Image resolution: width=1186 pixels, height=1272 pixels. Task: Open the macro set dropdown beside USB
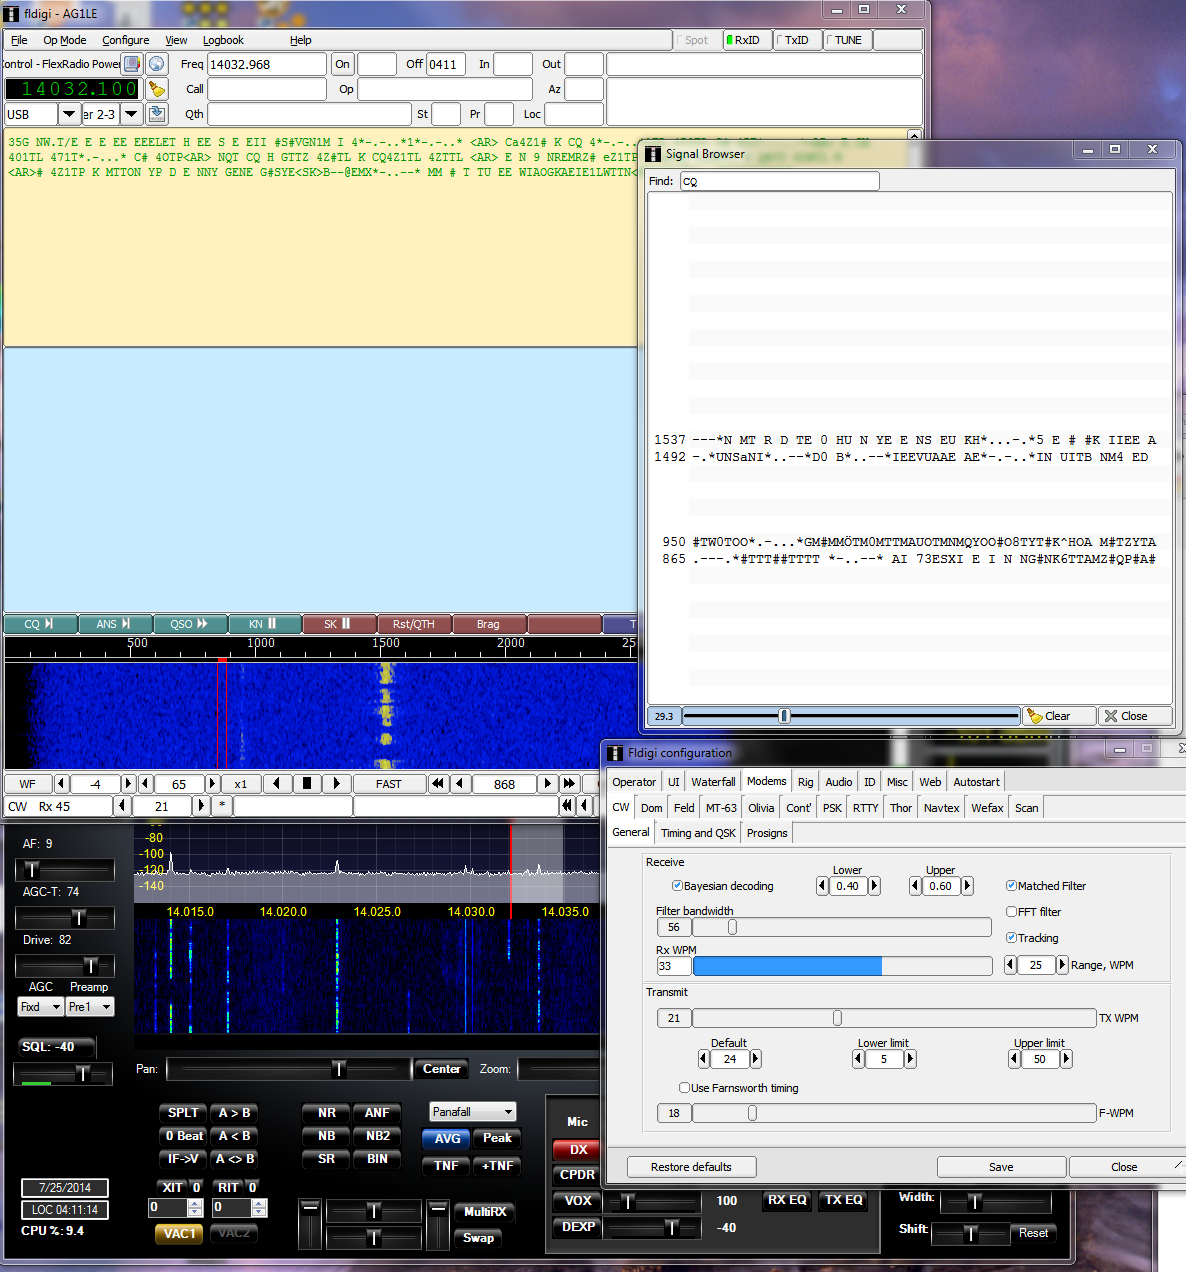(131, 113)
